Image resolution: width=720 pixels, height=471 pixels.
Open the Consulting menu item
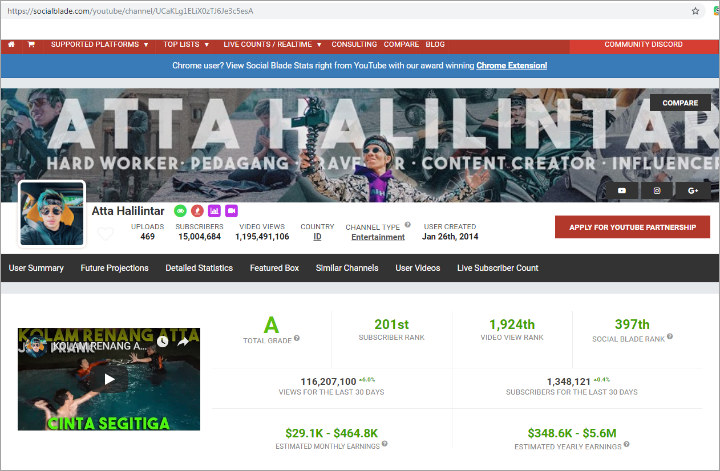[354, 45]
